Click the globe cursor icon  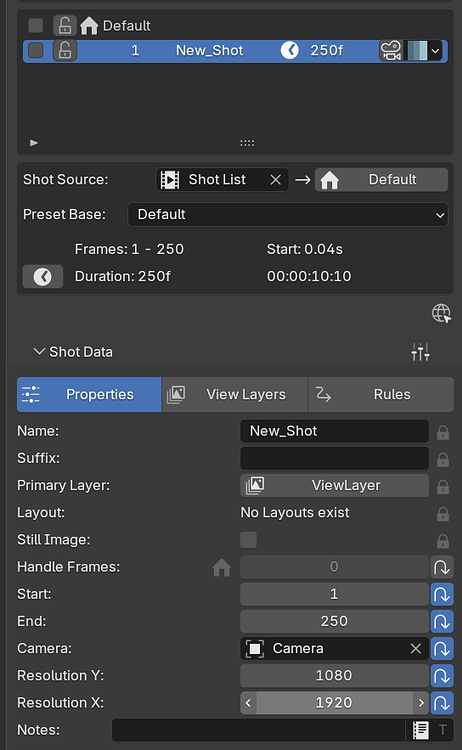pyautogui.click(x=441, y=314)
